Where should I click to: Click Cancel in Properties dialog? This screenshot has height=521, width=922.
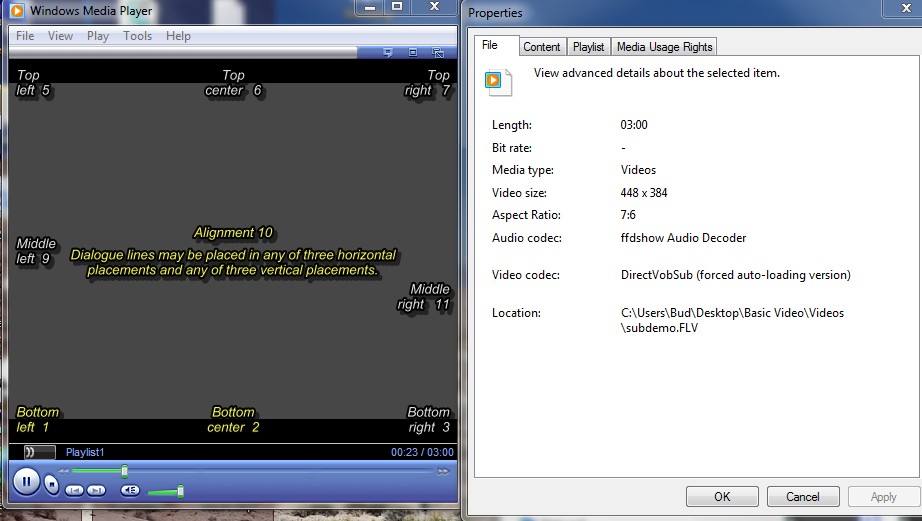[803, 497]
